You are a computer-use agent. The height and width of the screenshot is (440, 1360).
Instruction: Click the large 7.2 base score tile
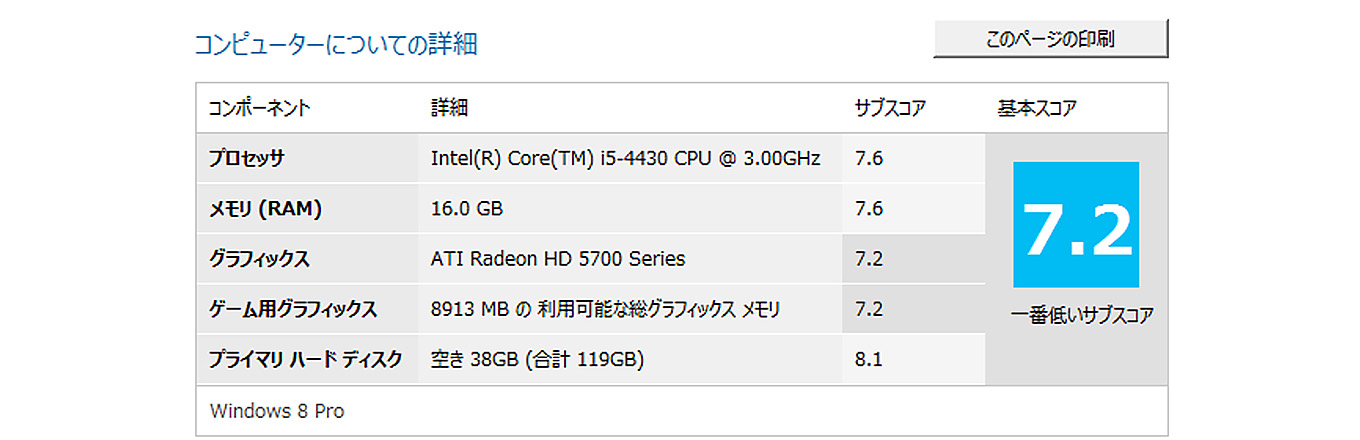tap(1076, 225)
